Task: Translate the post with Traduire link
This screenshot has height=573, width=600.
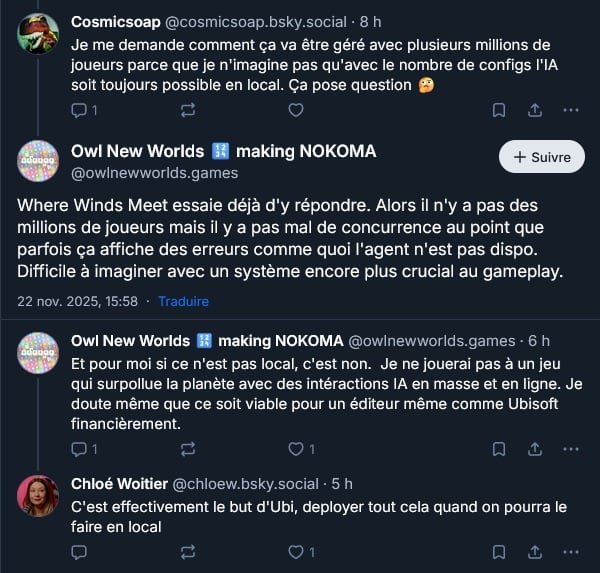Action: click(x=184, y=300)
